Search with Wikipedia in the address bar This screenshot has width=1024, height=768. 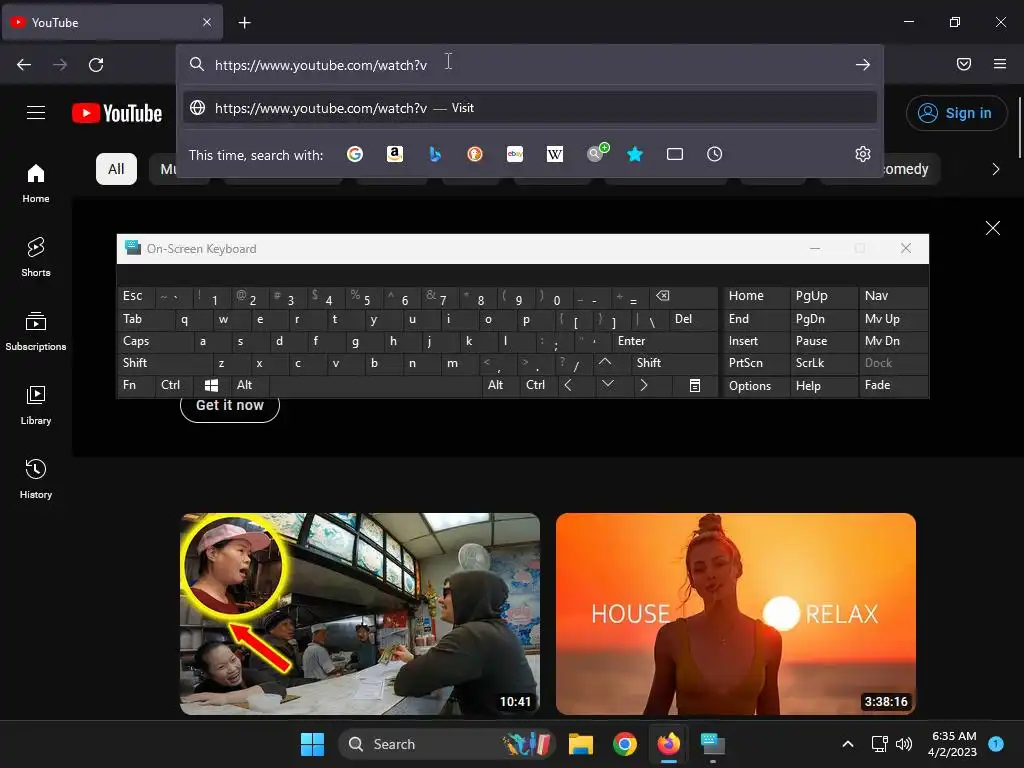click(x=554, y=154)
